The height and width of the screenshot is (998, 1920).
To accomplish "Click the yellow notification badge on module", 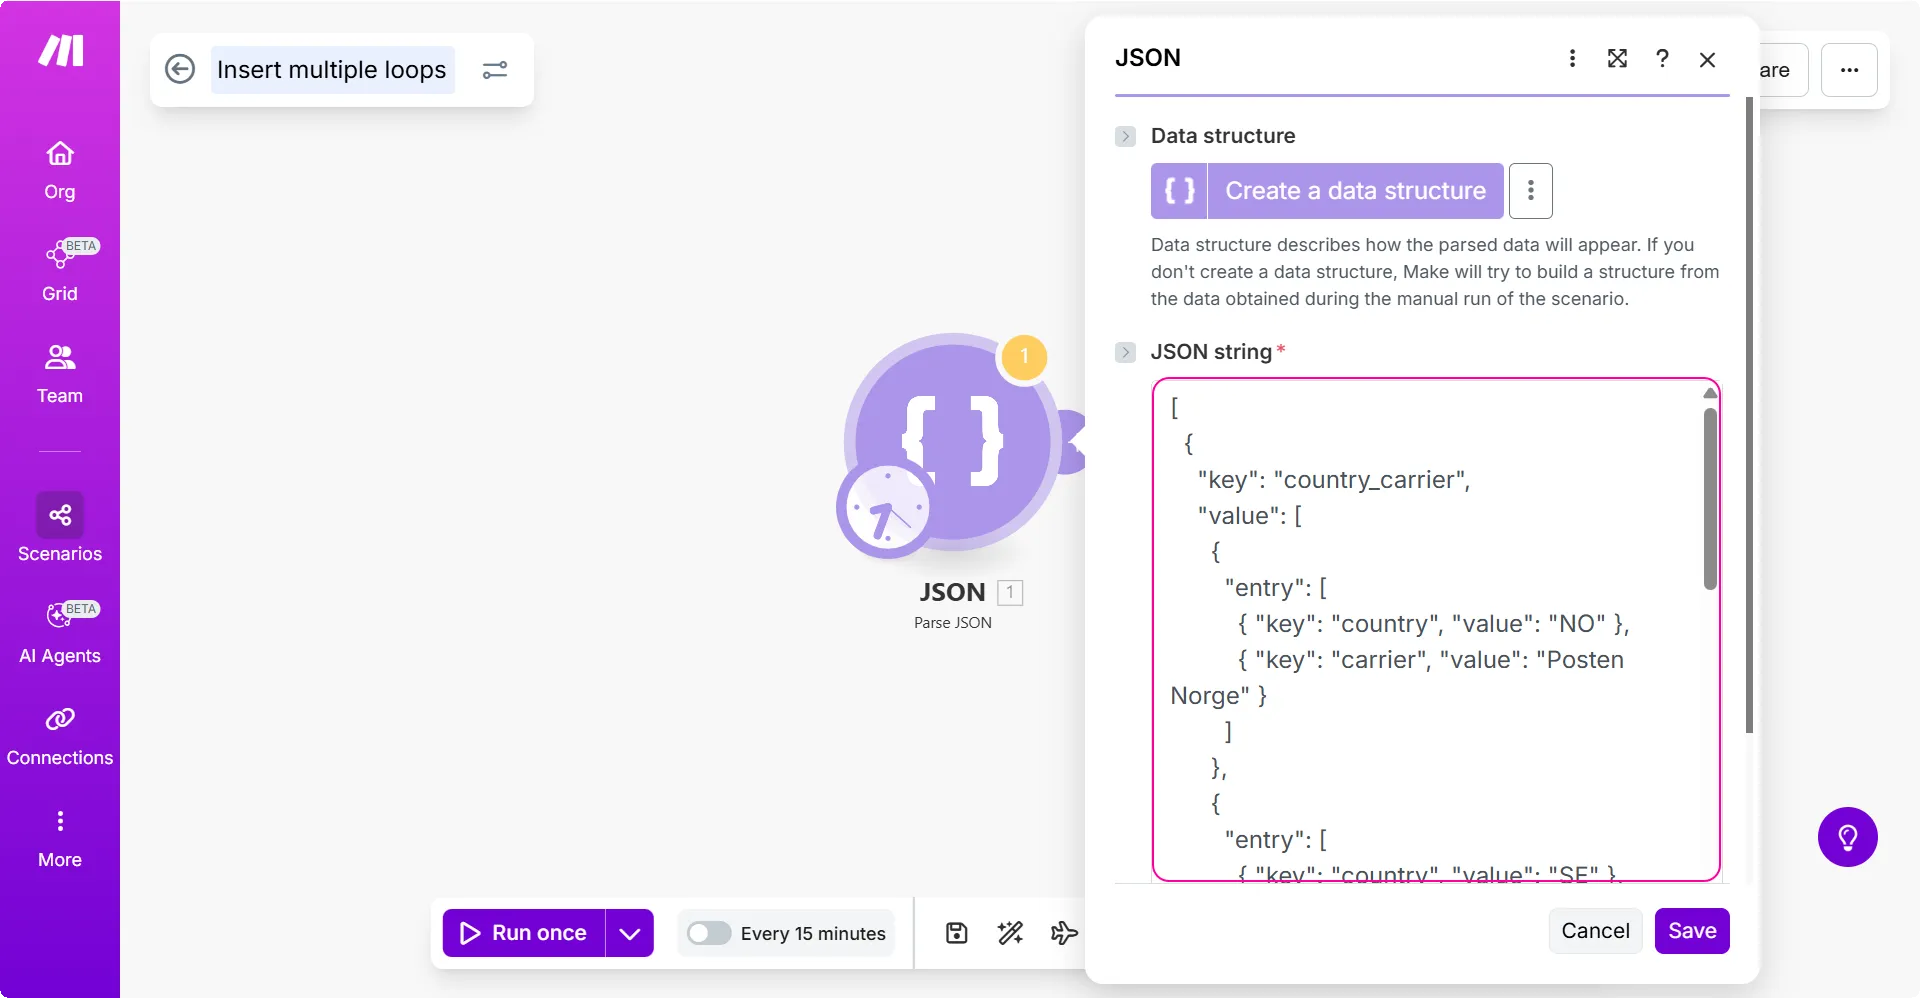I will (1024, 357).
